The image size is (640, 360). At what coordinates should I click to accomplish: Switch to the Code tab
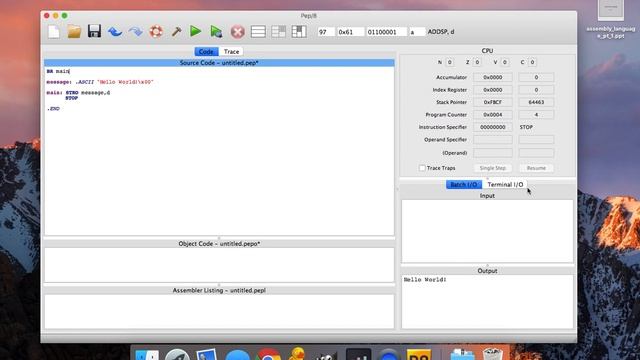click(x=206, y=51)
